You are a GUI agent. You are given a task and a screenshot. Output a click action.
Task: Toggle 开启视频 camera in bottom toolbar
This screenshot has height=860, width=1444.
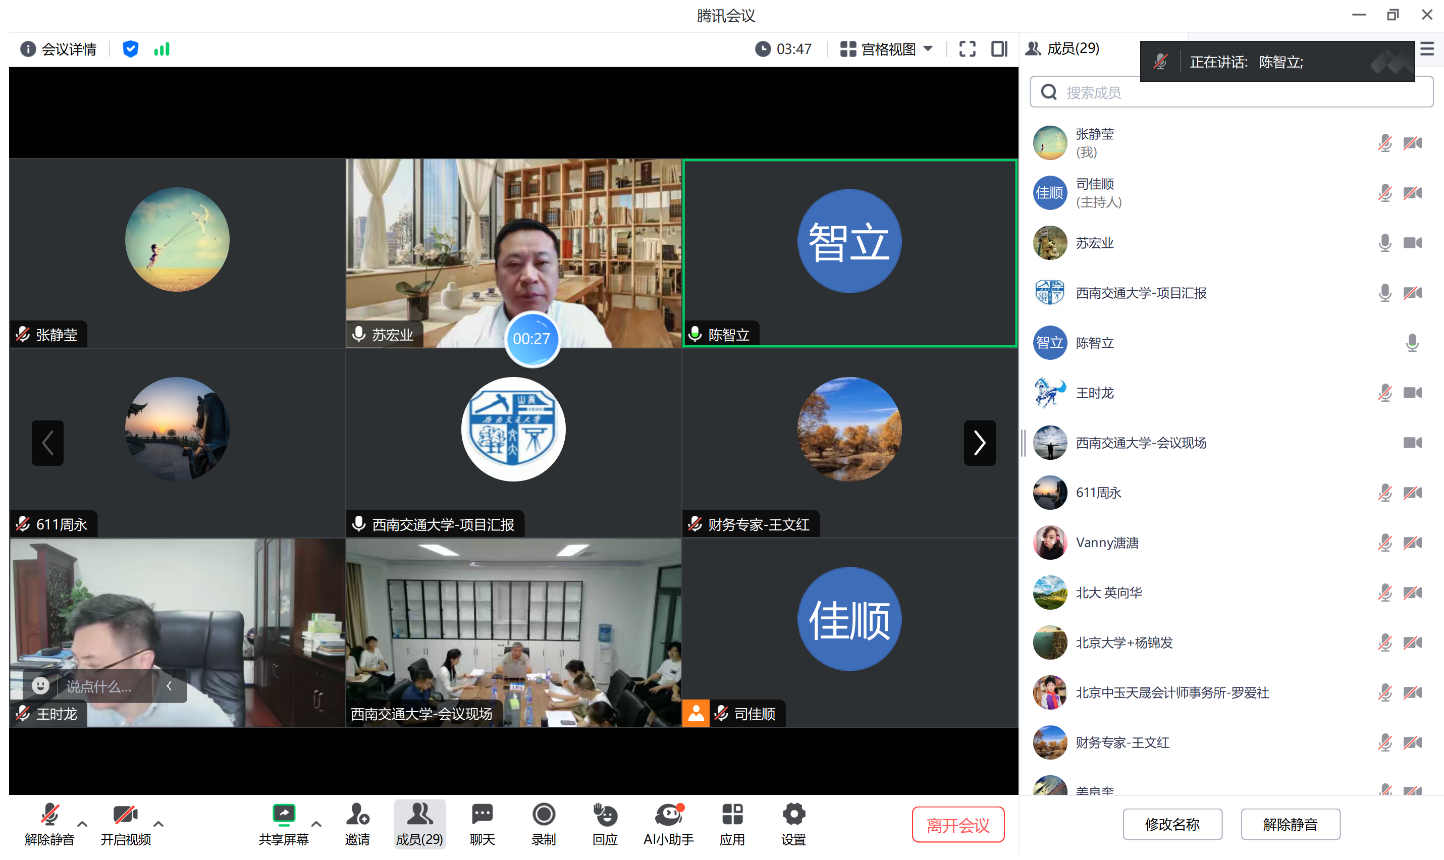coord(125,816)
